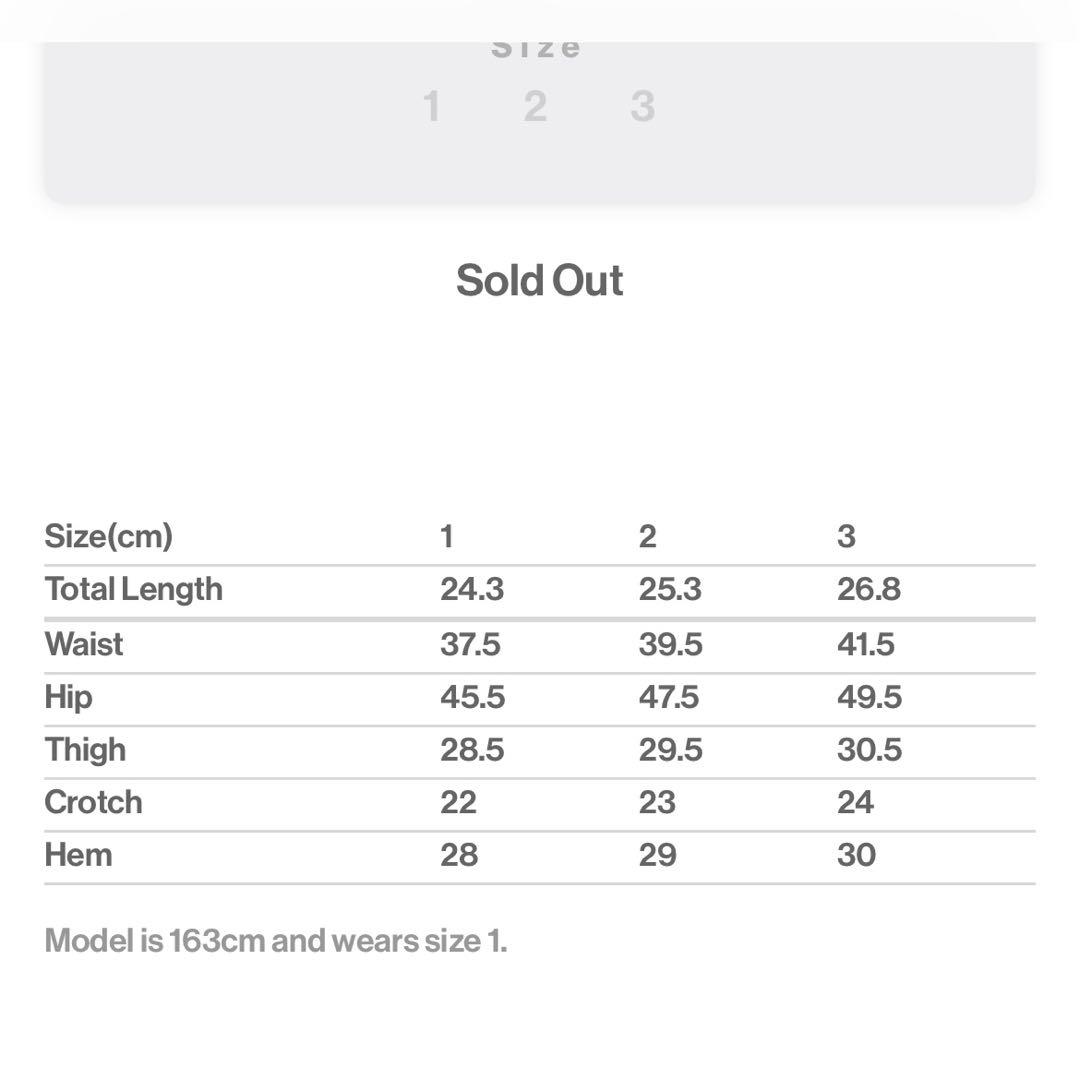Viewport: 1080px width, 1080px height.
Task: Click column header 2 in size chart
Action: (x=648, y=536)
